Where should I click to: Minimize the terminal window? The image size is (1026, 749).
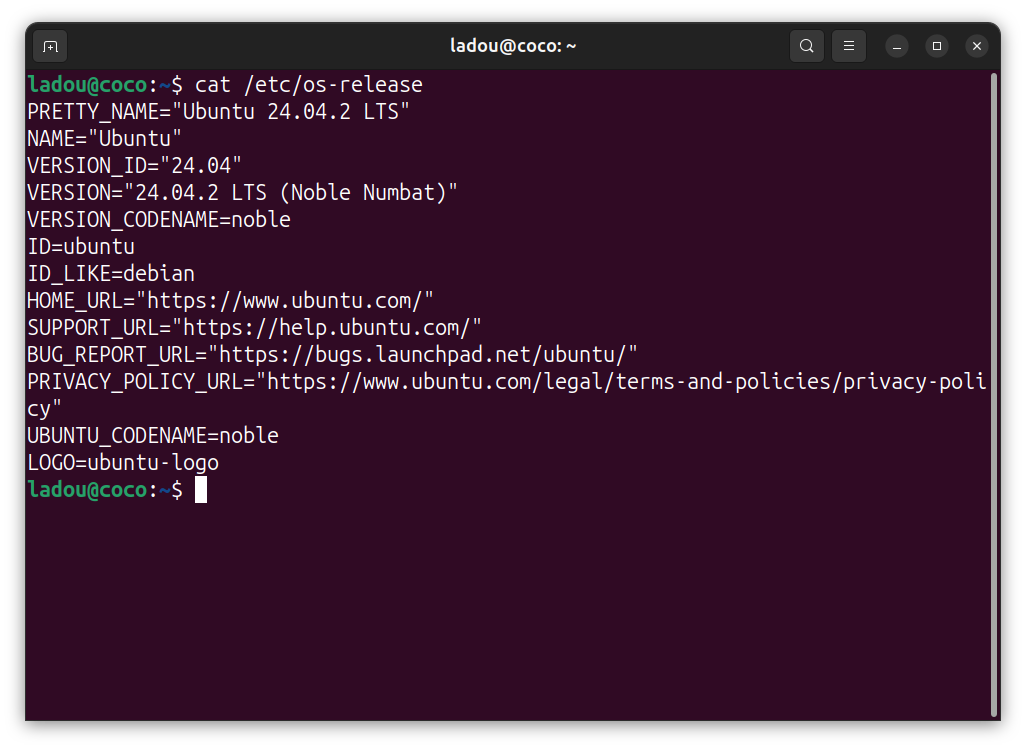pos(897,46)
